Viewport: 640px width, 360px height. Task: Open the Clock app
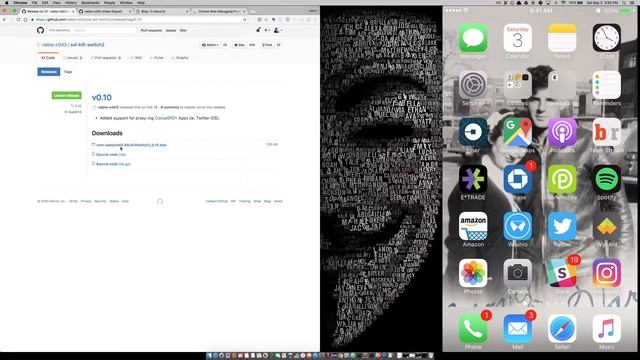coord(607,38)
